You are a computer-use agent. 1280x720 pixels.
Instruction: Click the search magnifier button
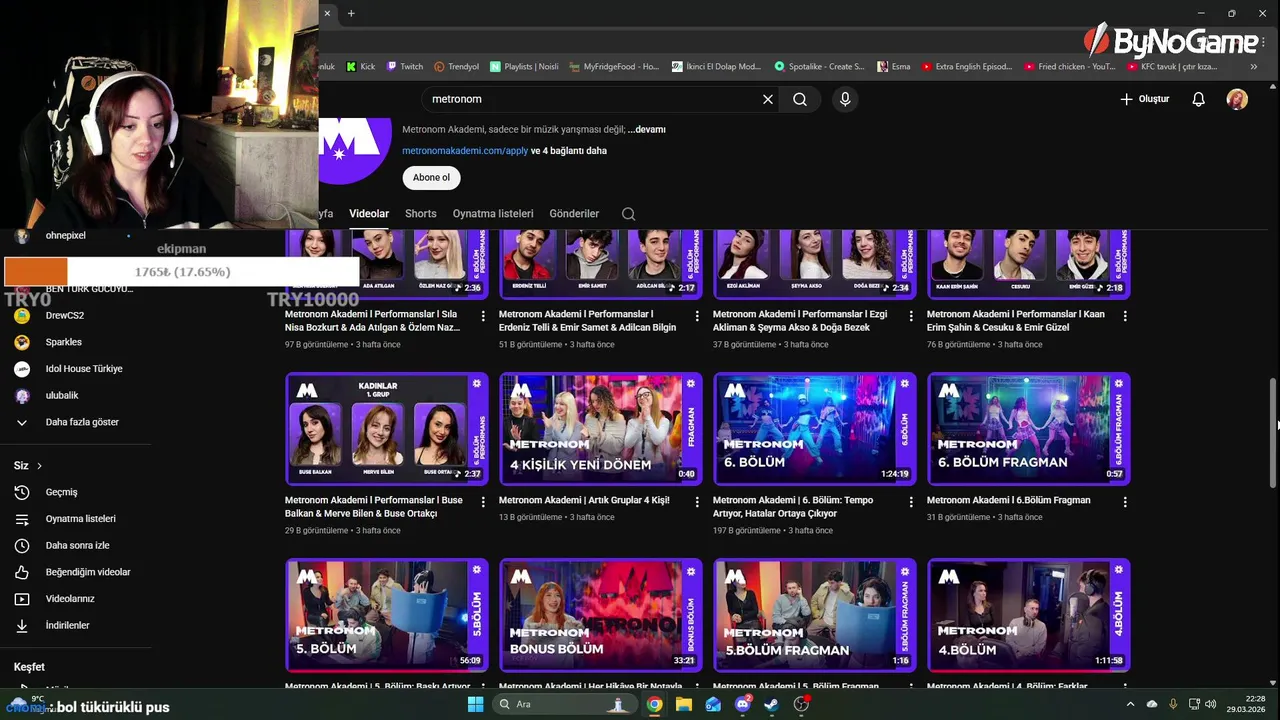click(x=800, y=99)
